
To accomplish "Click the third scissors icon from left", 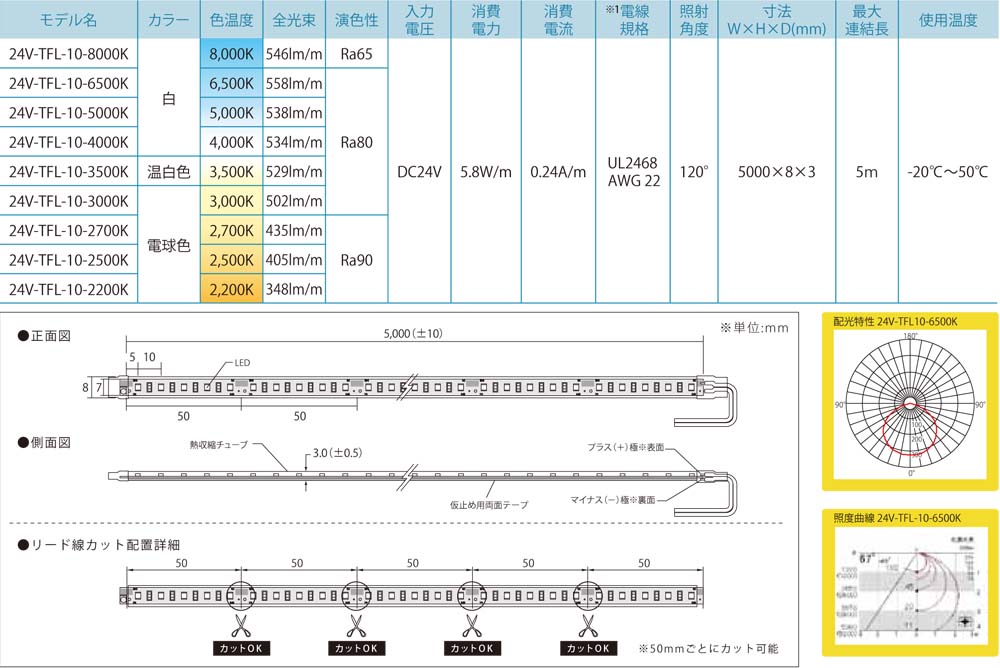I will click(471, 626).
